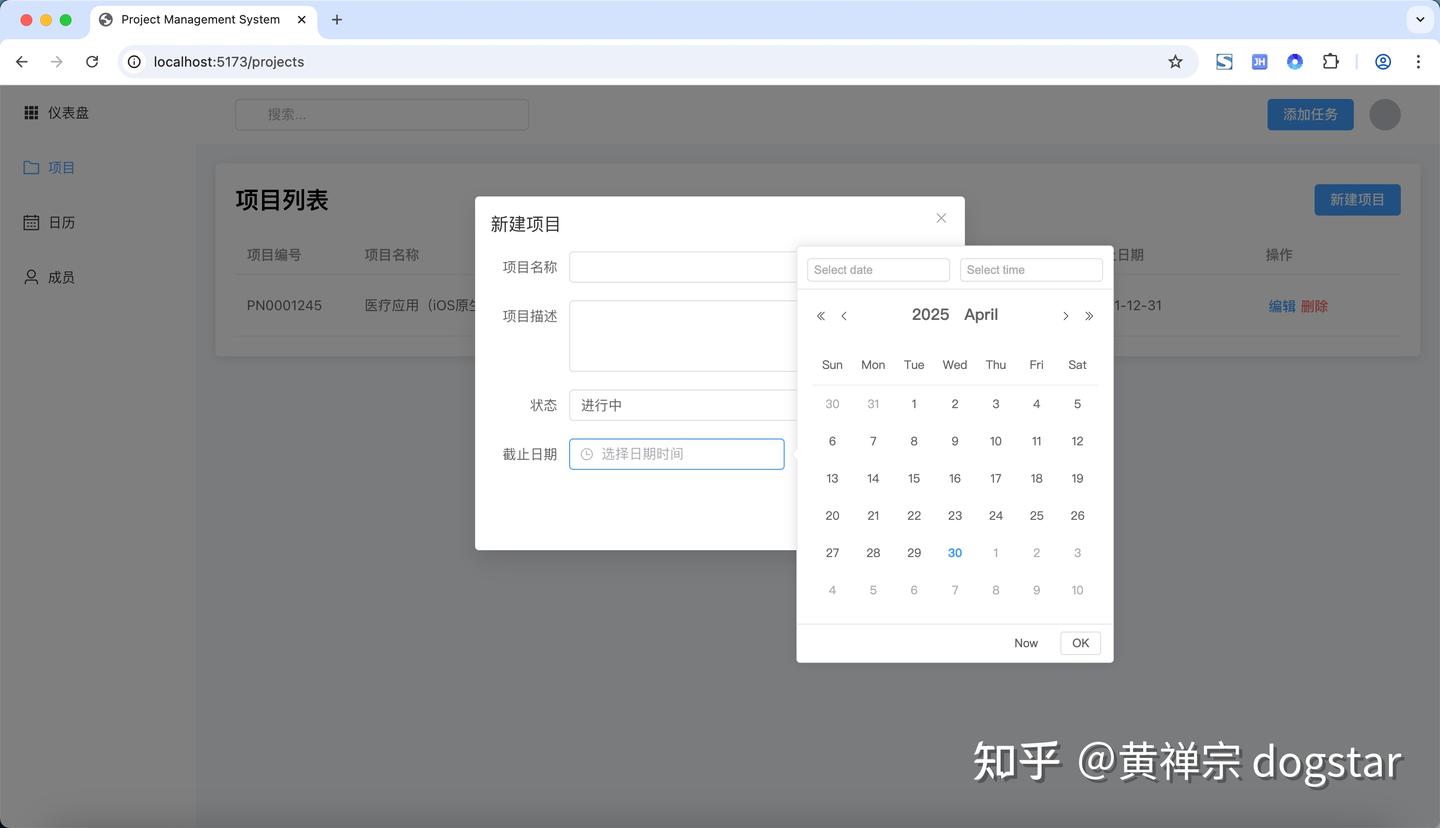This screenshot has height=828, width=1440.
Task: Click the 添加任务 button
Action: (1310, 114)
